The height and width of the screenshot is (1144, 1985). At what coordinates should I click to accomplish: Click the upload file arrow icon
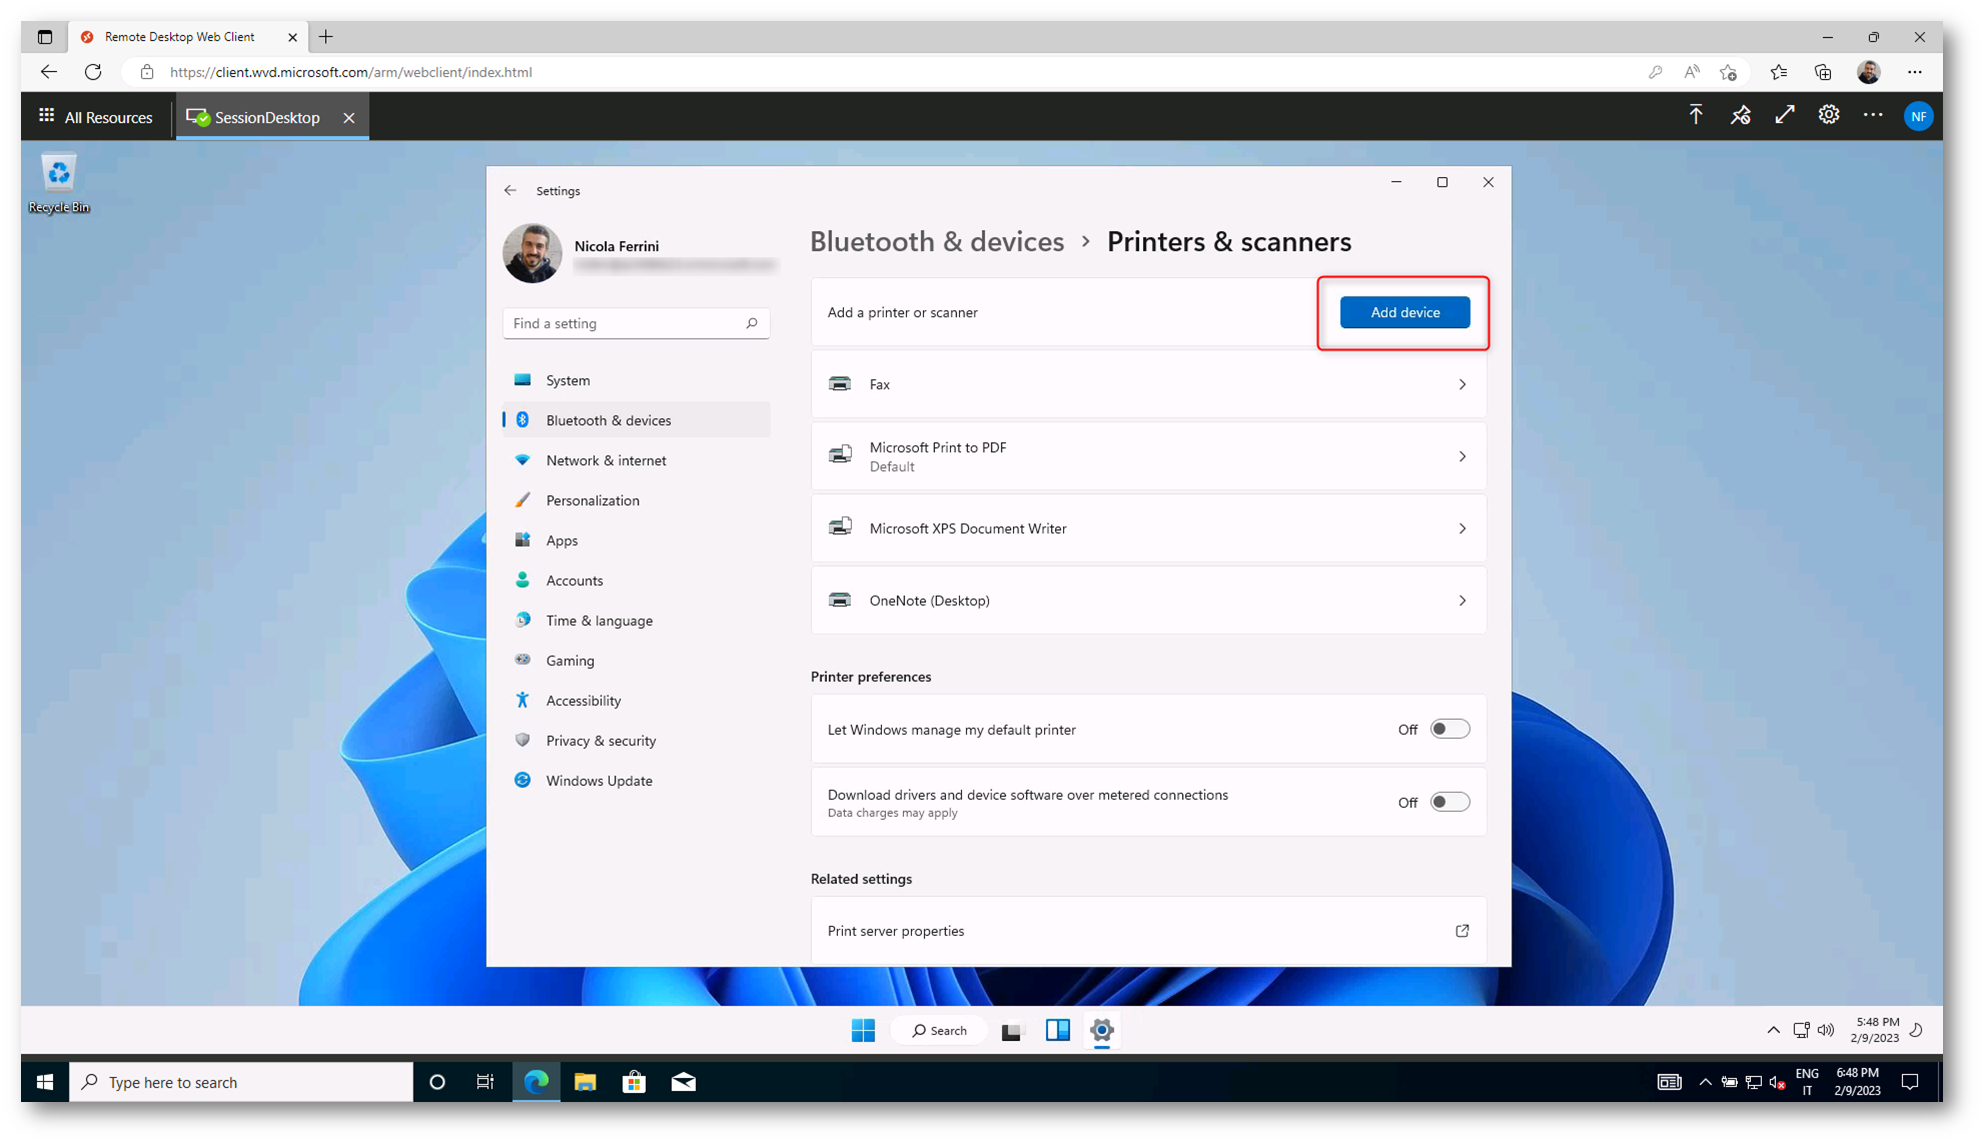coord(1696,116)
